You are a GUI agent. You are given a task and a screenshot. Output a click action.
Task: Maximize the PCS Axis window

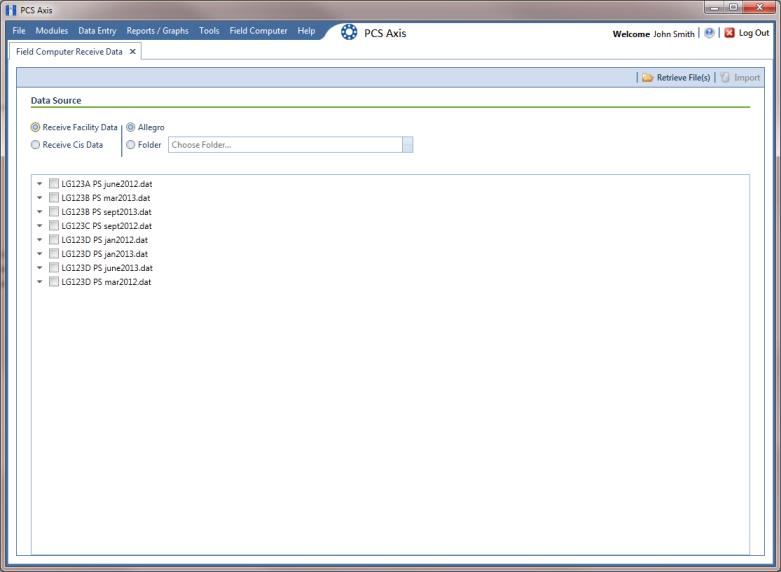(734, 7)
